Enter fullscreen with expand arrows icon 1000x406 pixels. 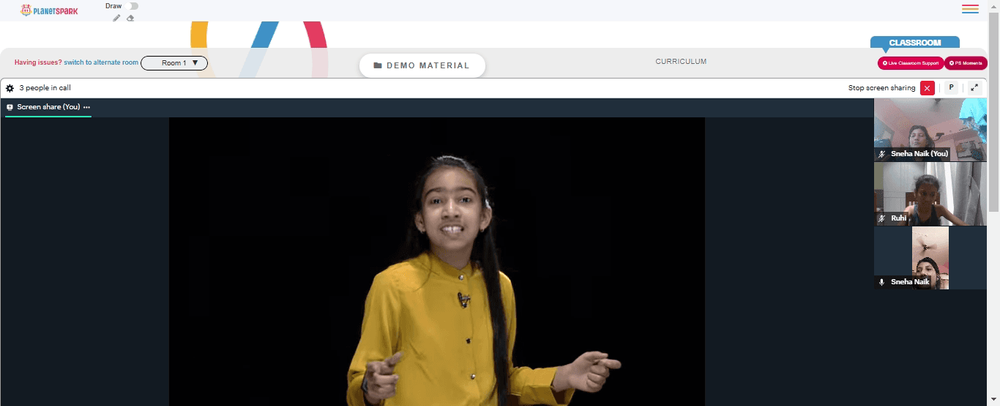(974, 88)
